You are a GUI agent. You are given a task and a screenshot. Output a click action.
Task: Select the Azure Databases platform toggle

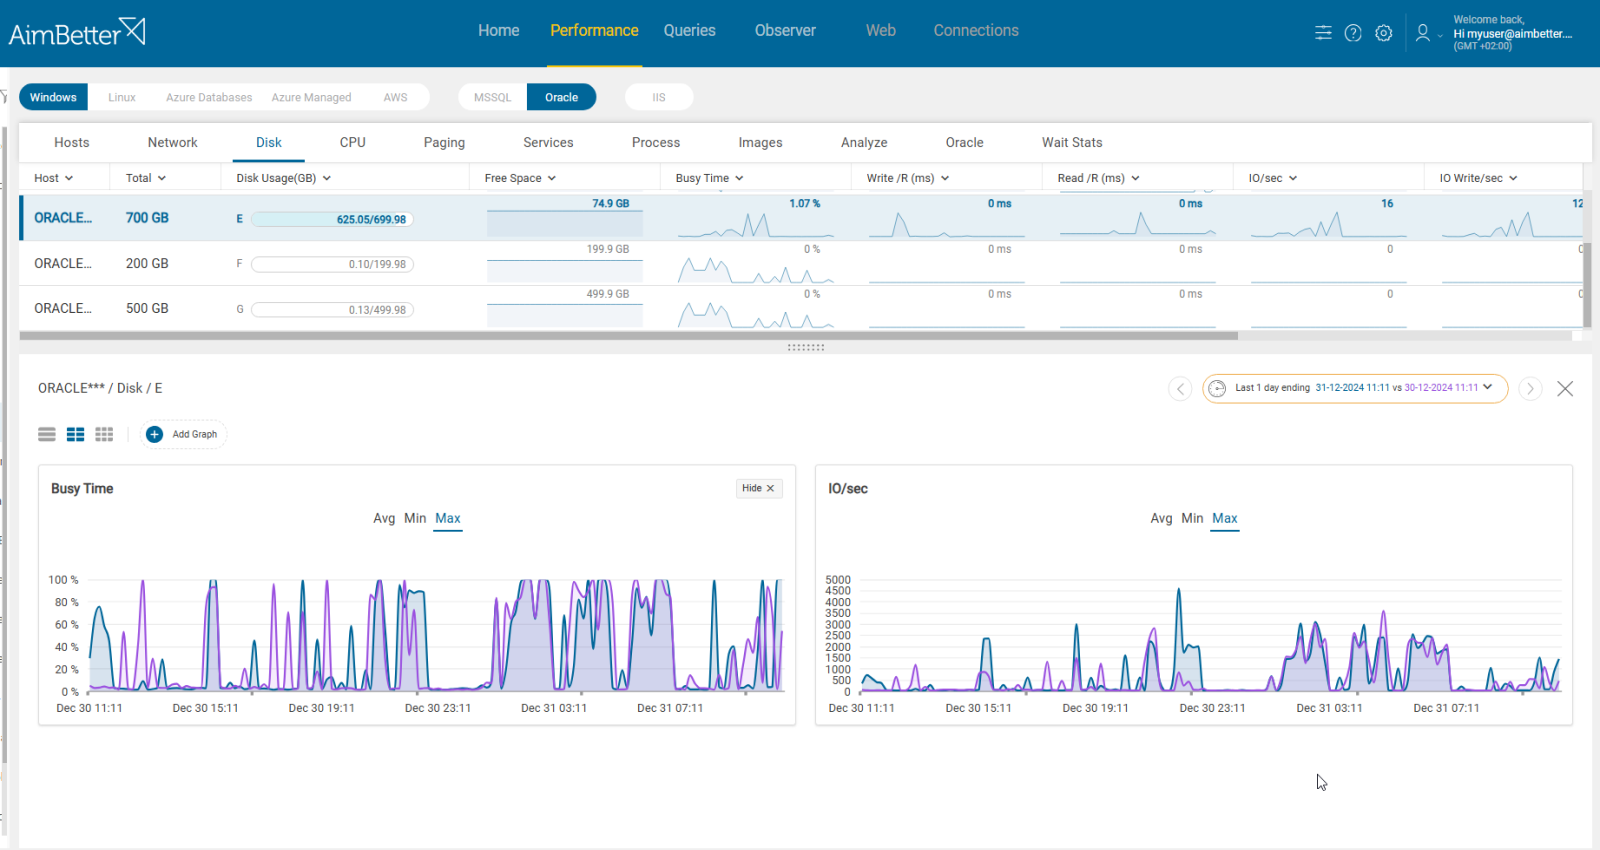[x=209, y=97]
